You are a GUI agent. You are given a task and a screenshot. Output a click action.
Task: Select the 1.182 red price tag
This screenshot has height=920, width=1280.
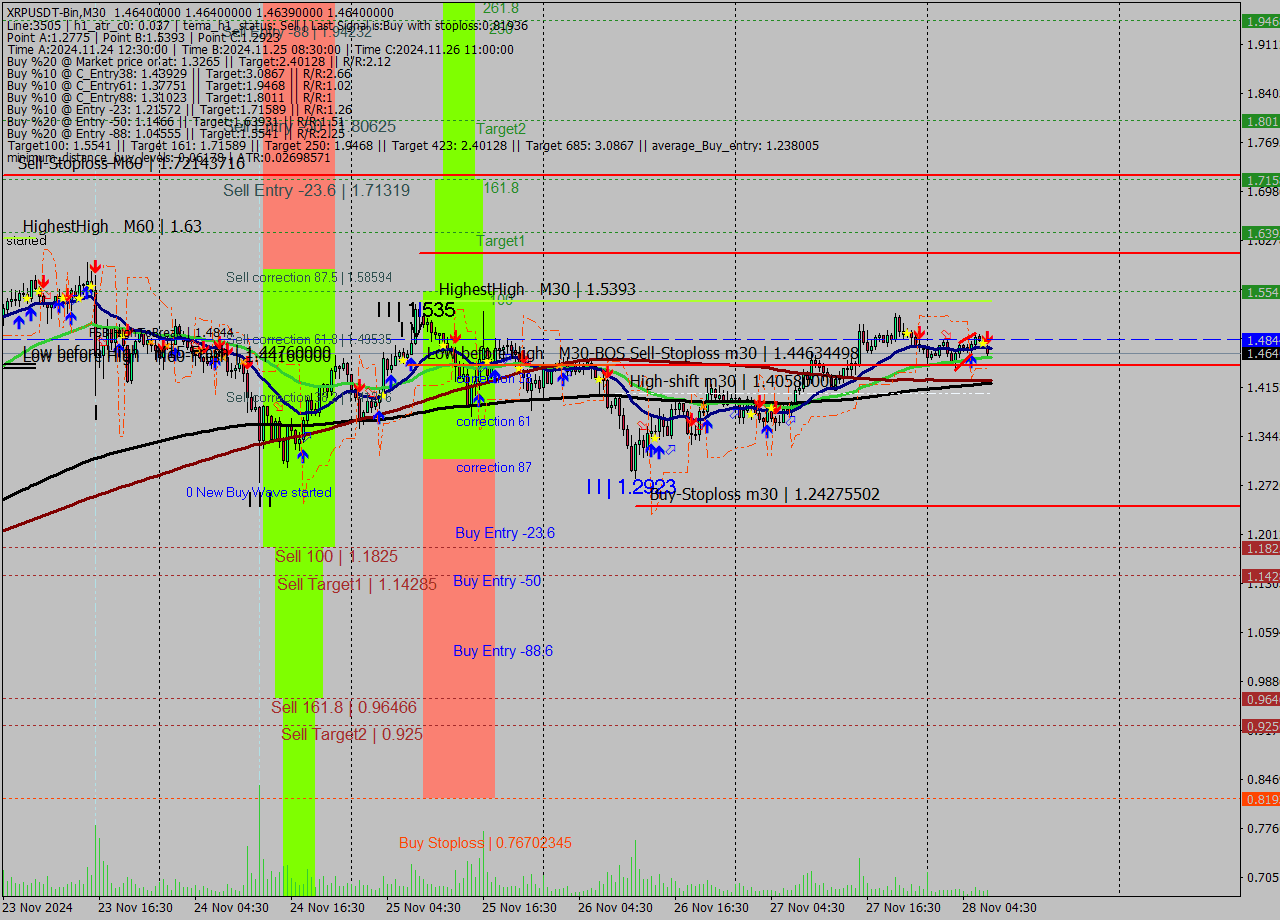[1261, 548]
